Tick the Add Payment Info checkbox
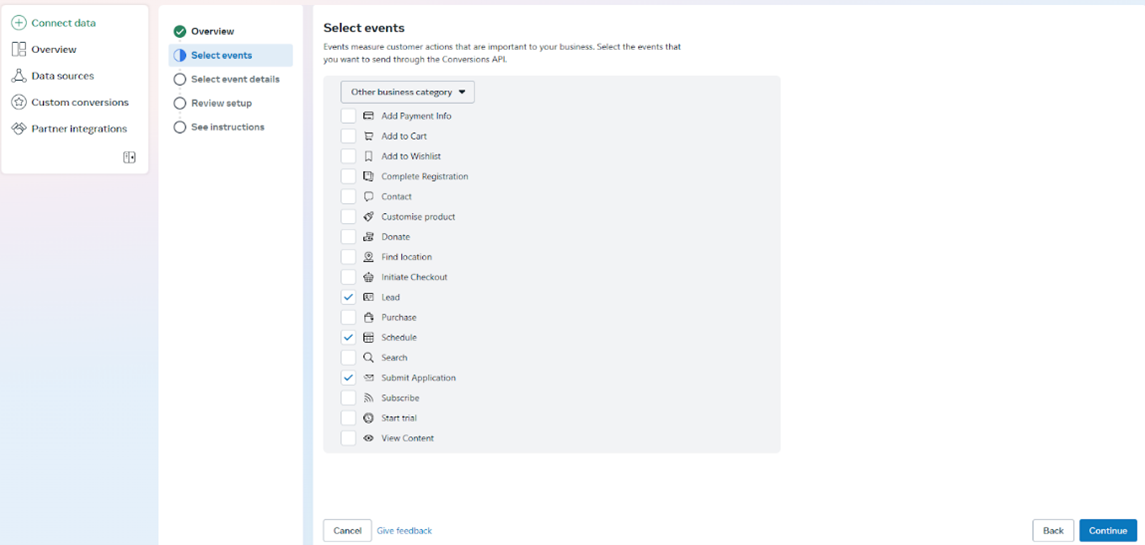 pyautogui.click(x=348, y=116)
